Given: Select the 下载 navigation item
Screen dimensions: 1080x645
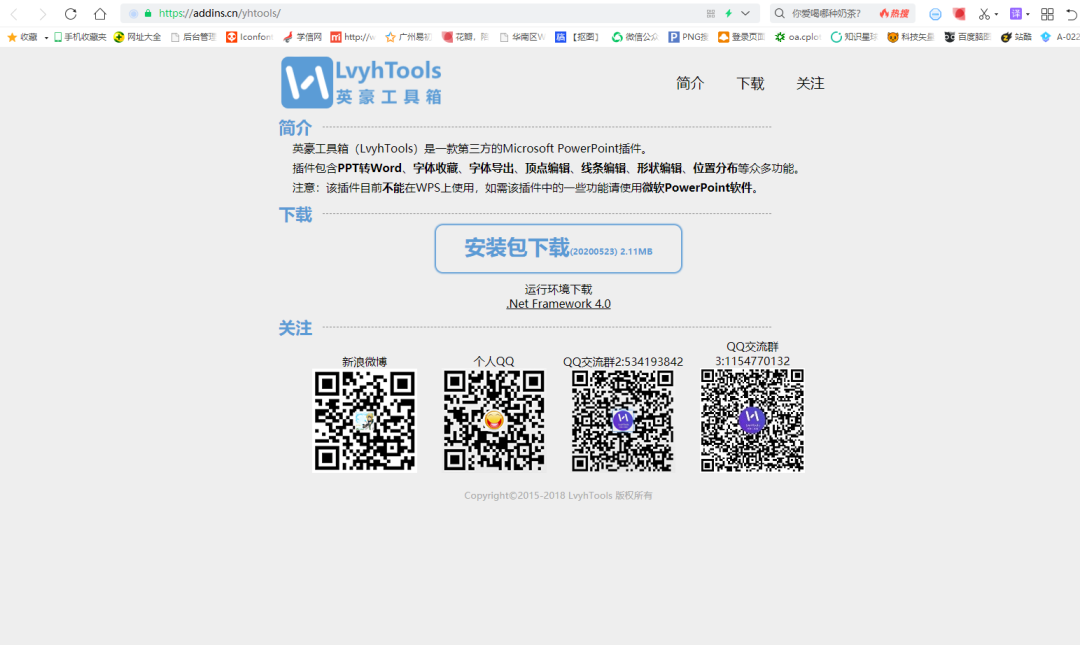Looking at the screenshot, I should tap(750, 83).
